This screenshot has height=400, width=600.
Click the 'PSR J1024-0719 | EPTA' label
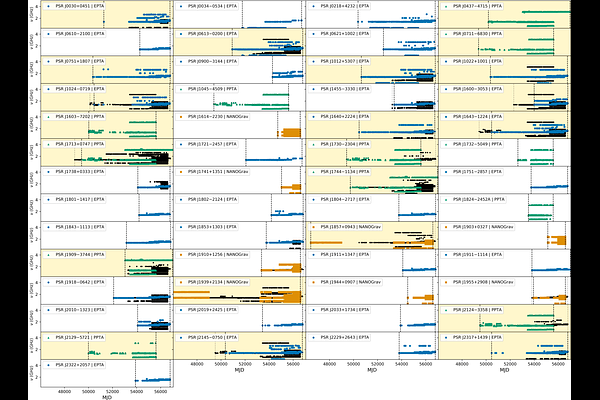tap(80, 89)
